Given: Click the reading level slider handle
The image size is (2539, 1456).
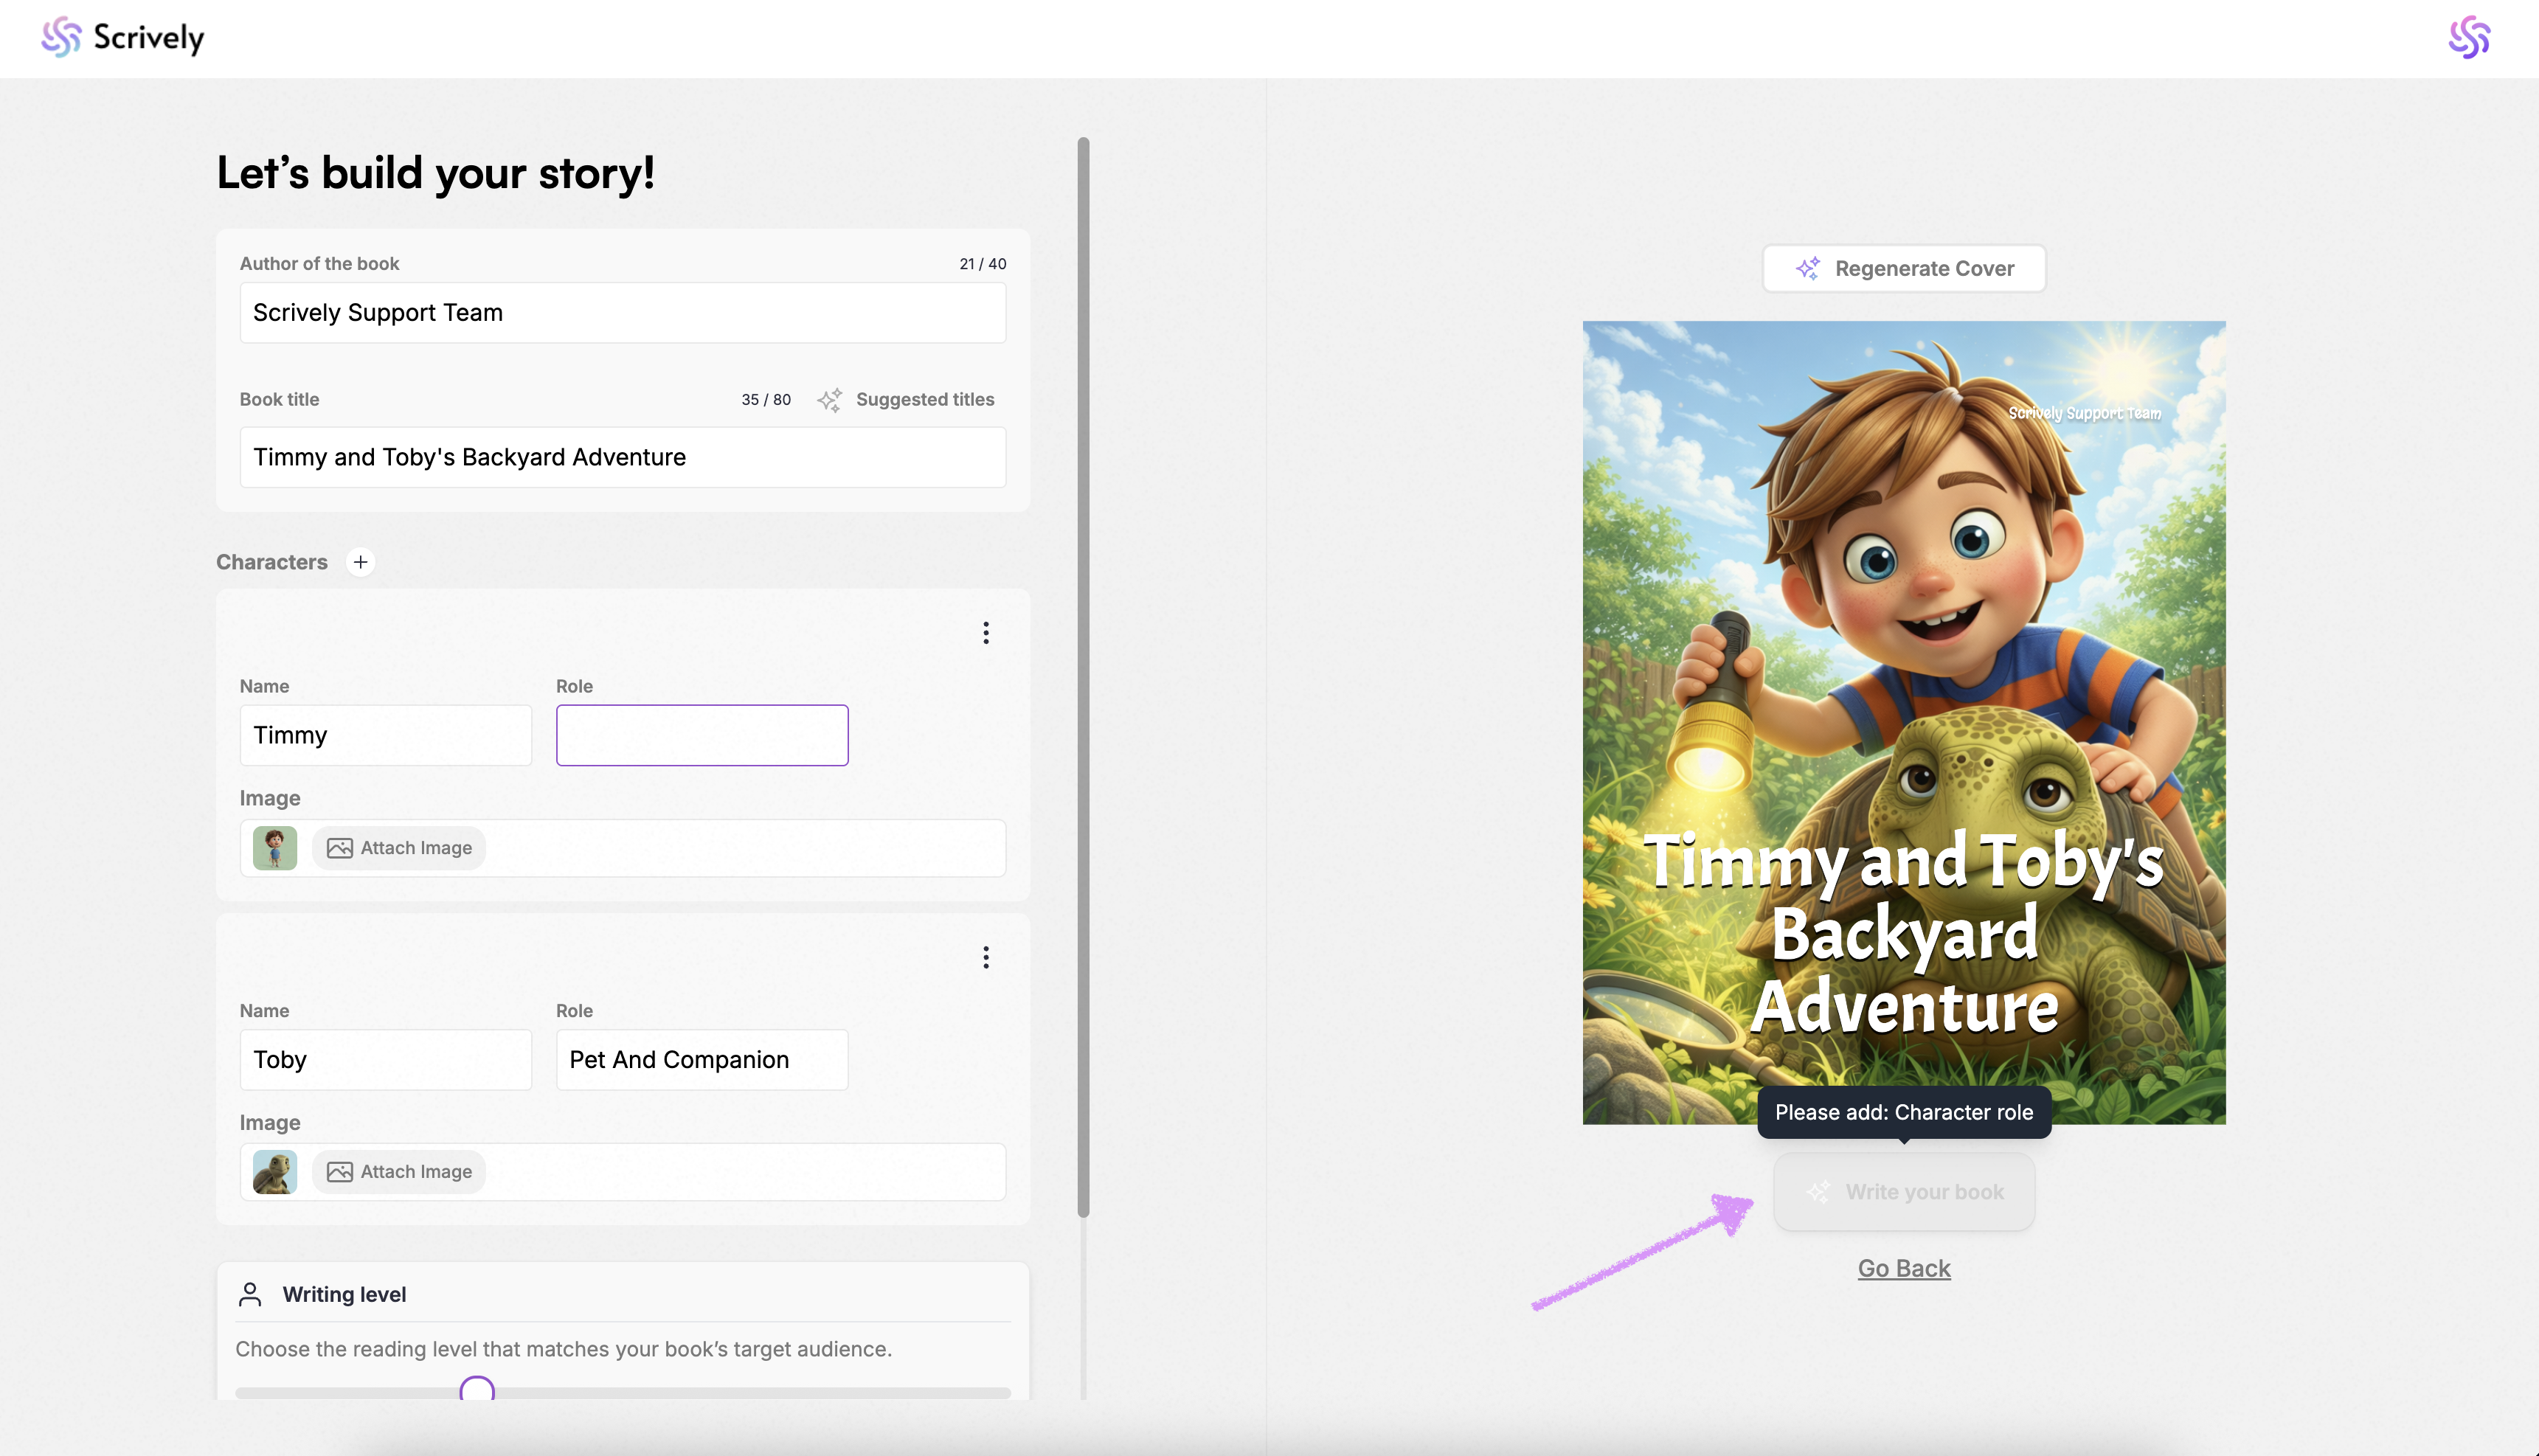Looking at the screenshot, I should coord(477,1391).
